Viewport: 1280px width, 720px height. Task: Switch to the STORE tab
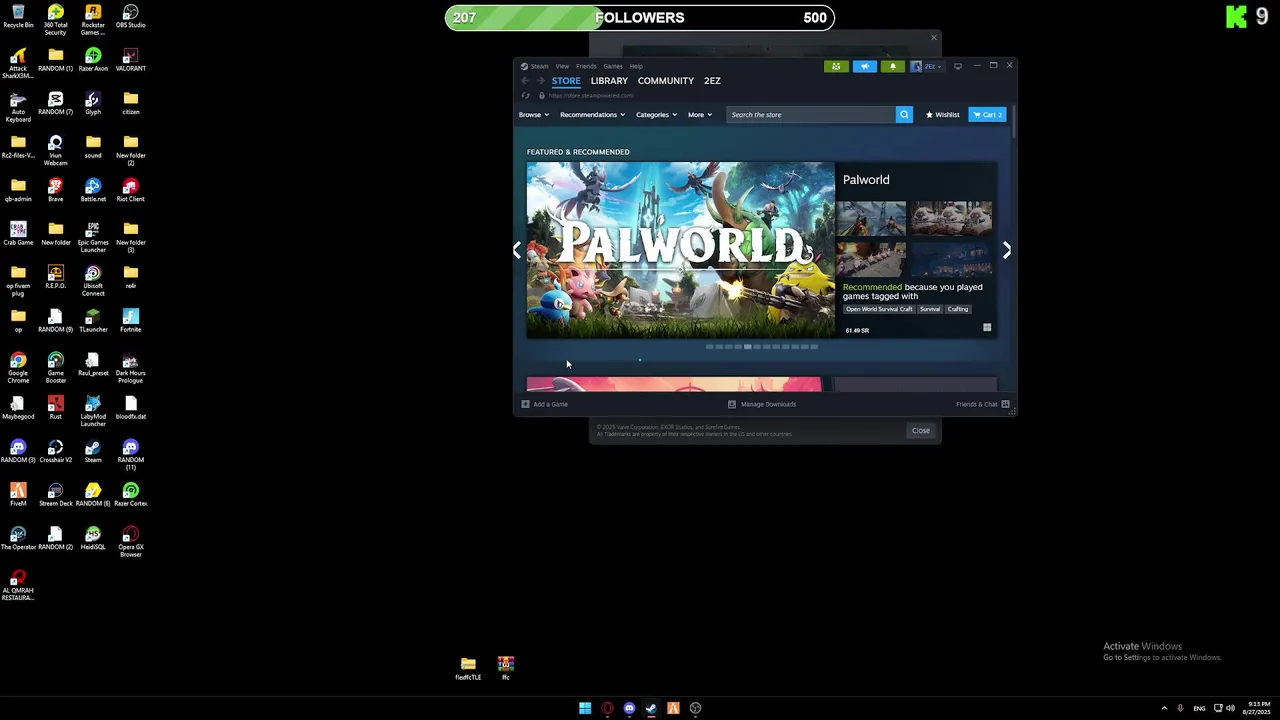pos(566,81)
